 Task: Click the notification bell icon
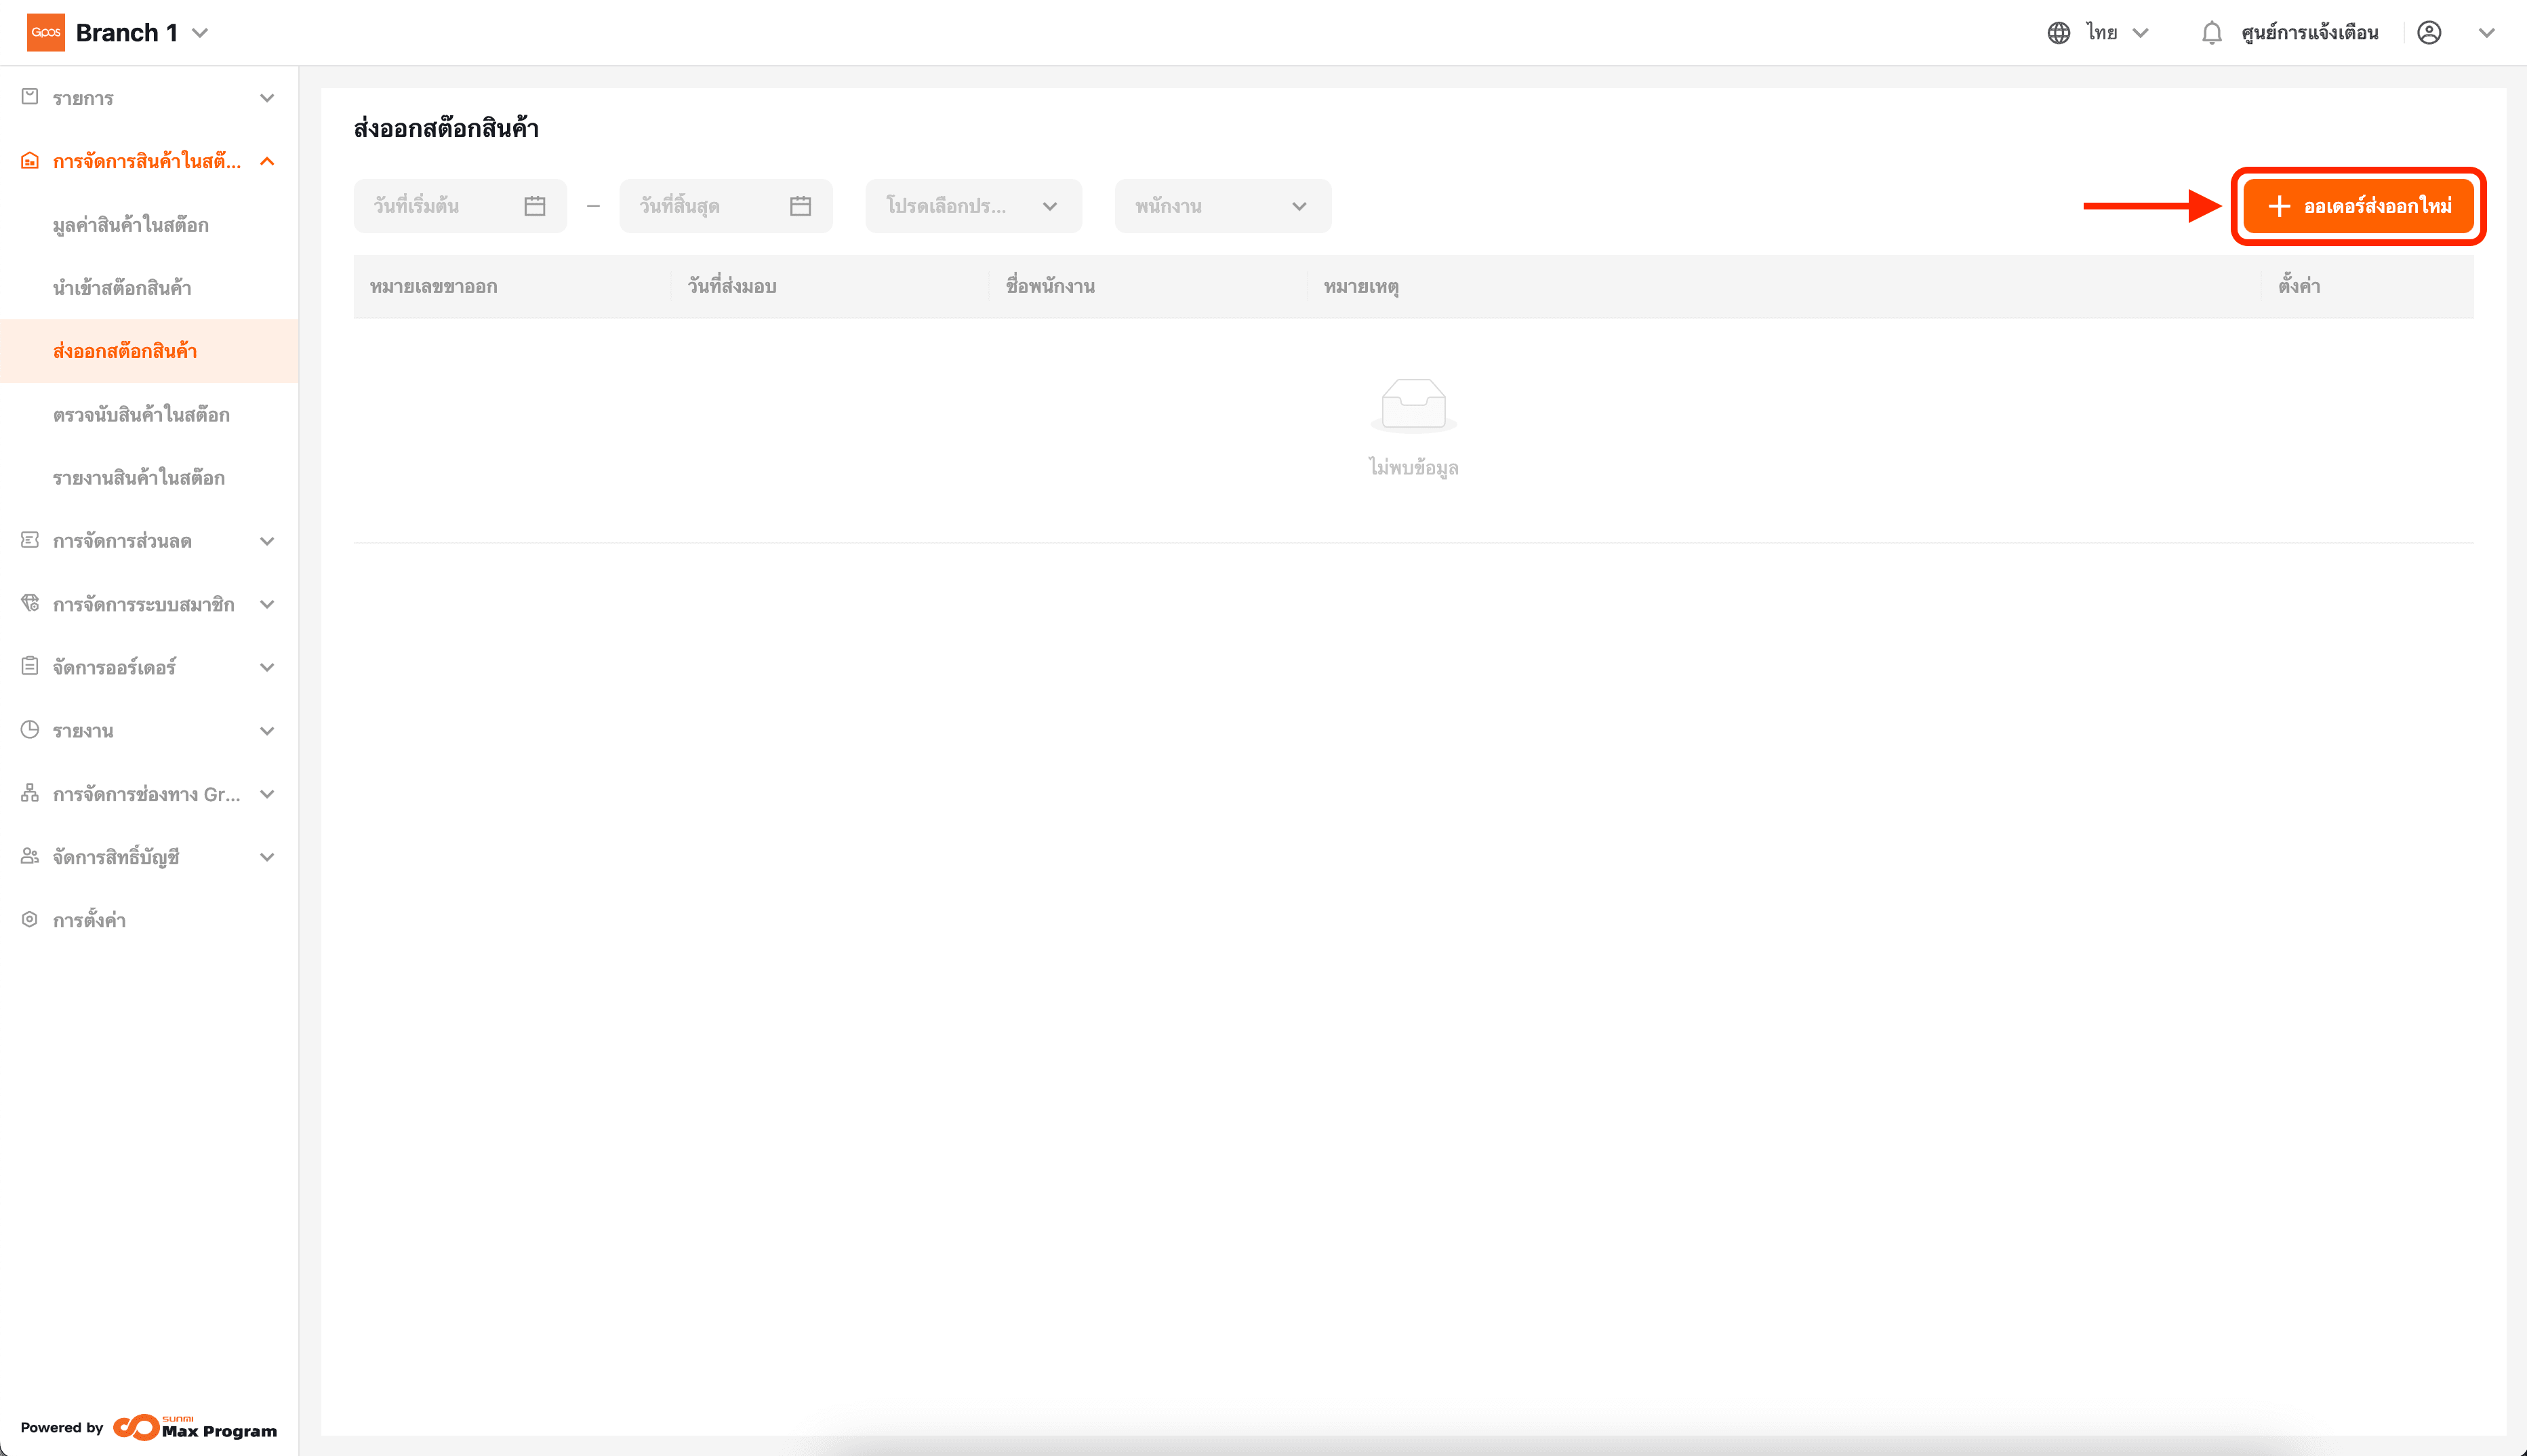pos(2211,33)
